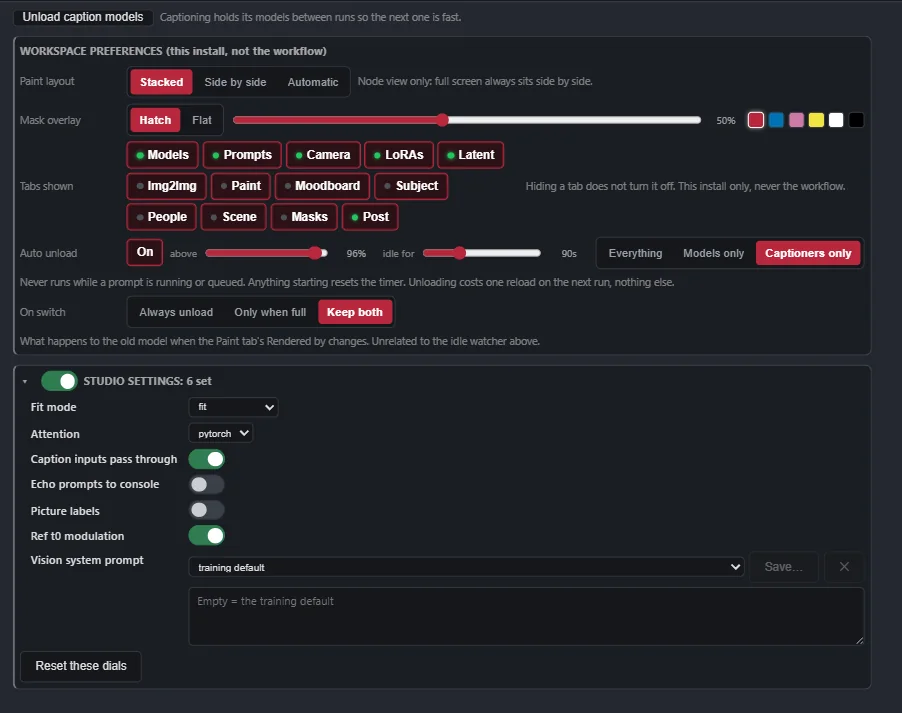Select Stacked paint layout
902x713 pixels.
click(161, 82)
